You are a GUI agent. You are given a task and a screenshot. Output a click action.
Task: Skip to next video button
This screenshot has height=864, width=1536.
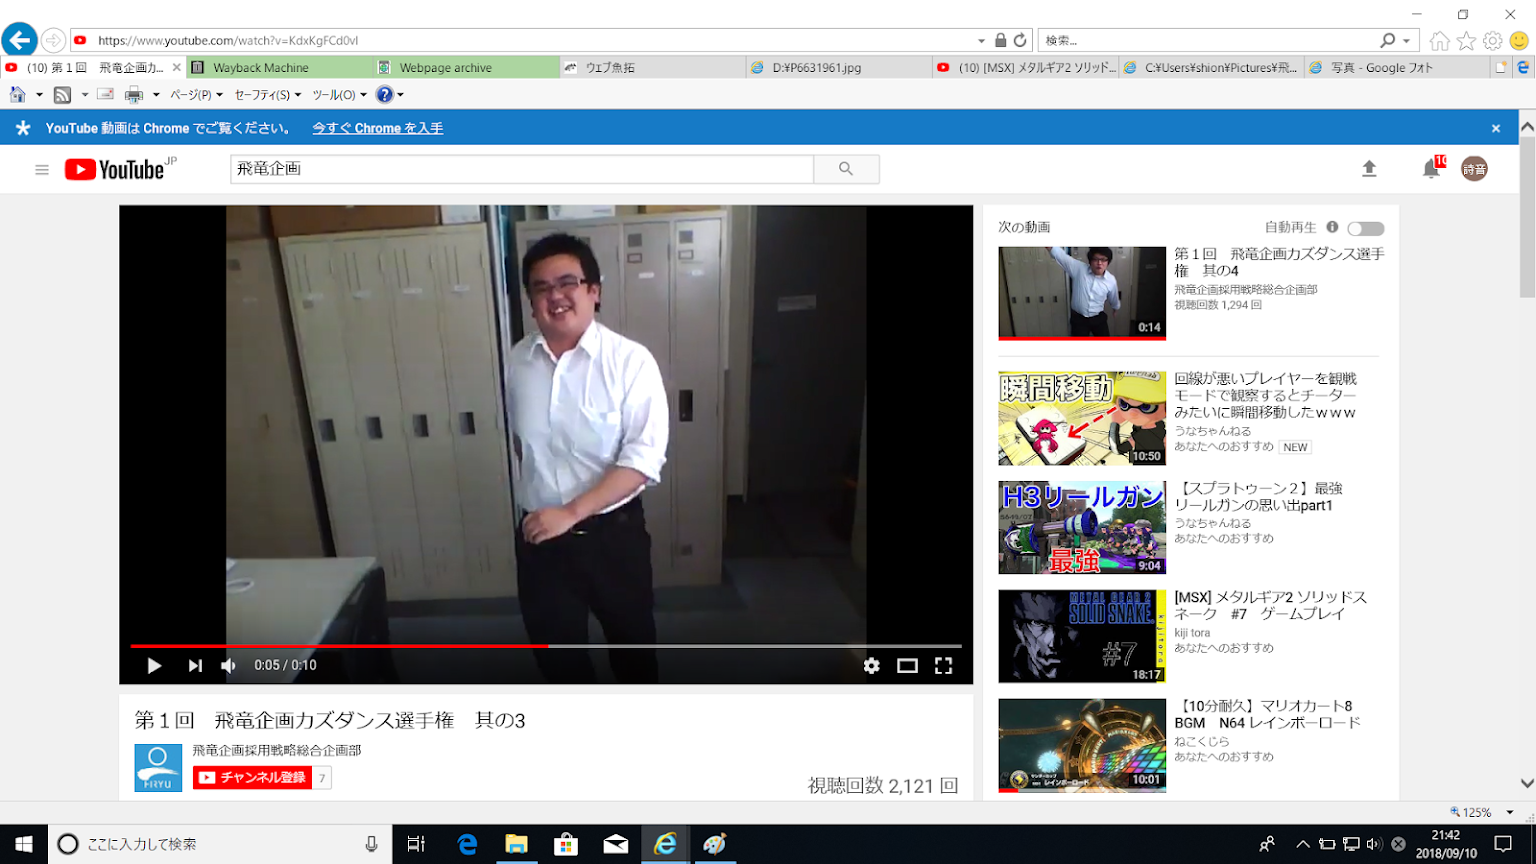pyautogui.click(x=195, y=666)
